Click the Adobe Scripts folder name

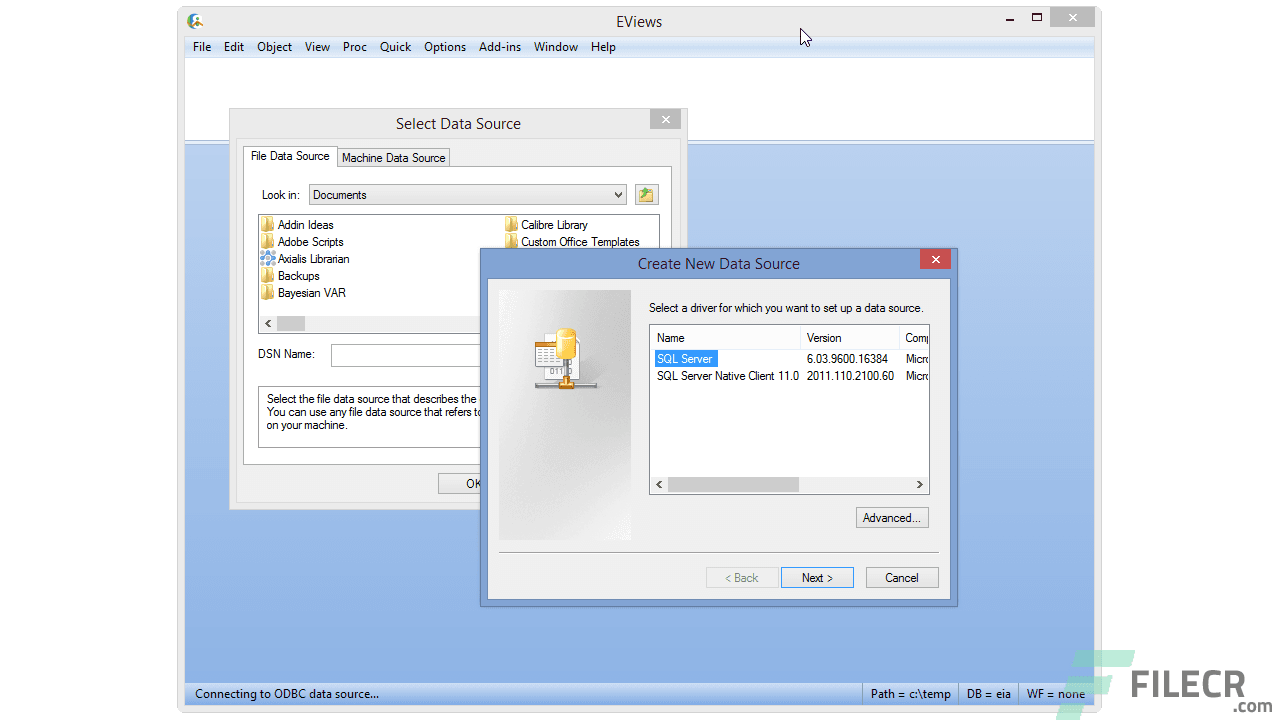coord(311,242)
